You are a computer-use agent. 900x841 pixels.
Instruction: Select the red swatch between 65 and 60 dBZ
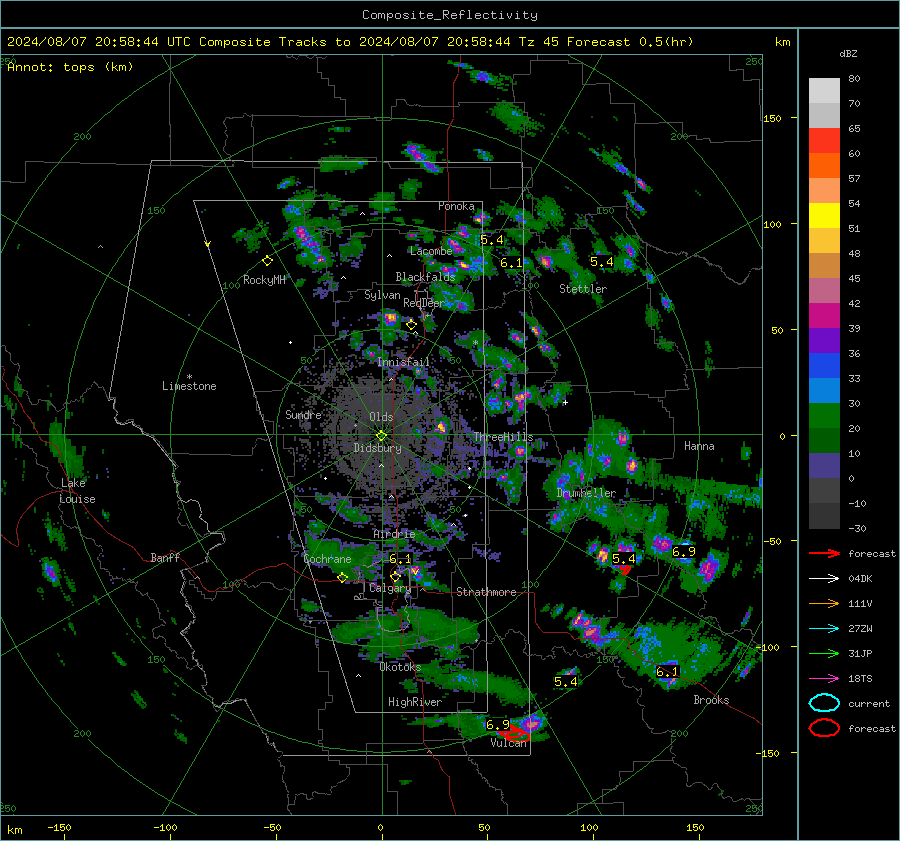[824, 140]
